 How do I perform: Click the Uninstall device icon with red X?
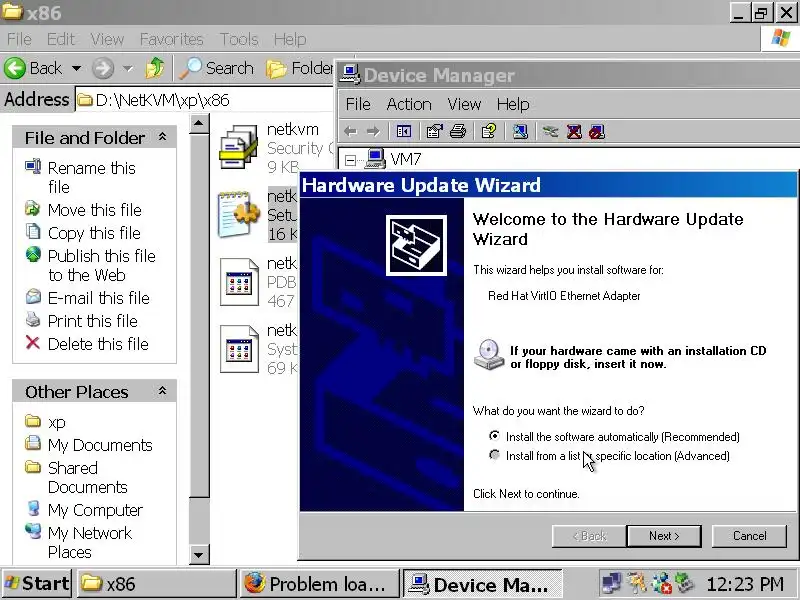click(574, 132)
